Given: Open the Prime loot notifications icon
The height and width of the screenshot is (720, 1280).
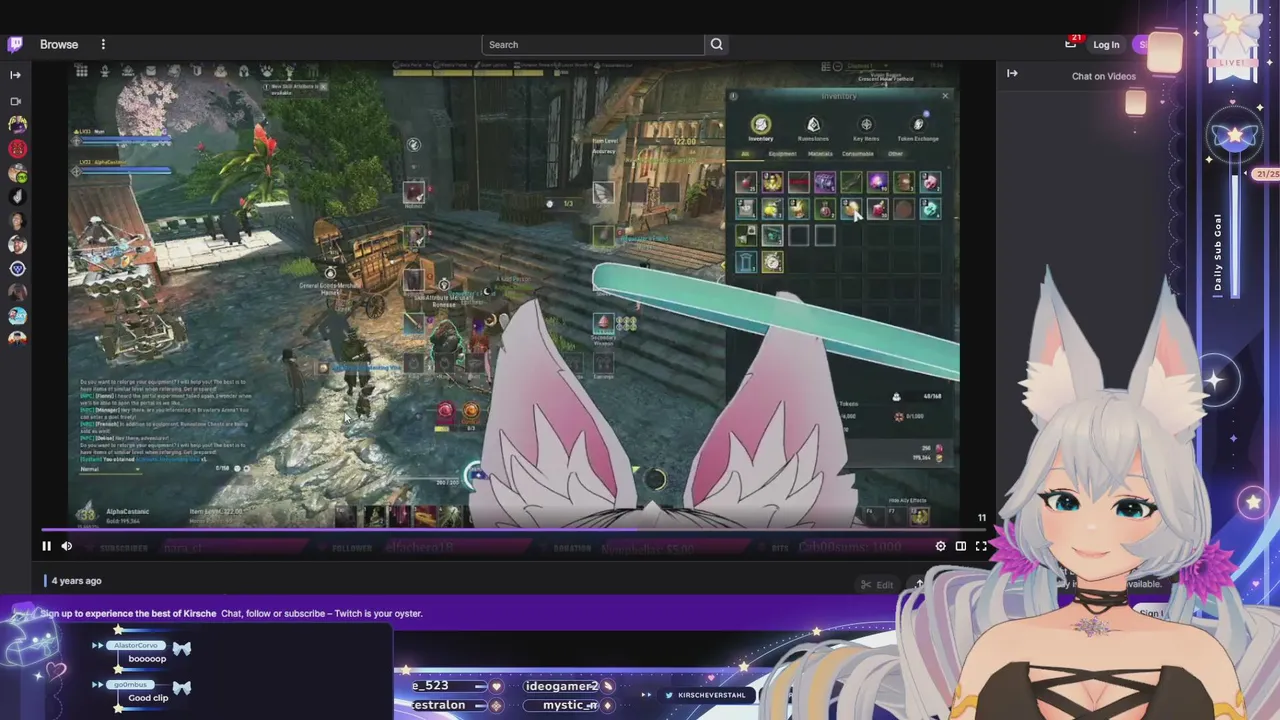Looking at the screenshot, I should [x=1071, y=43].
